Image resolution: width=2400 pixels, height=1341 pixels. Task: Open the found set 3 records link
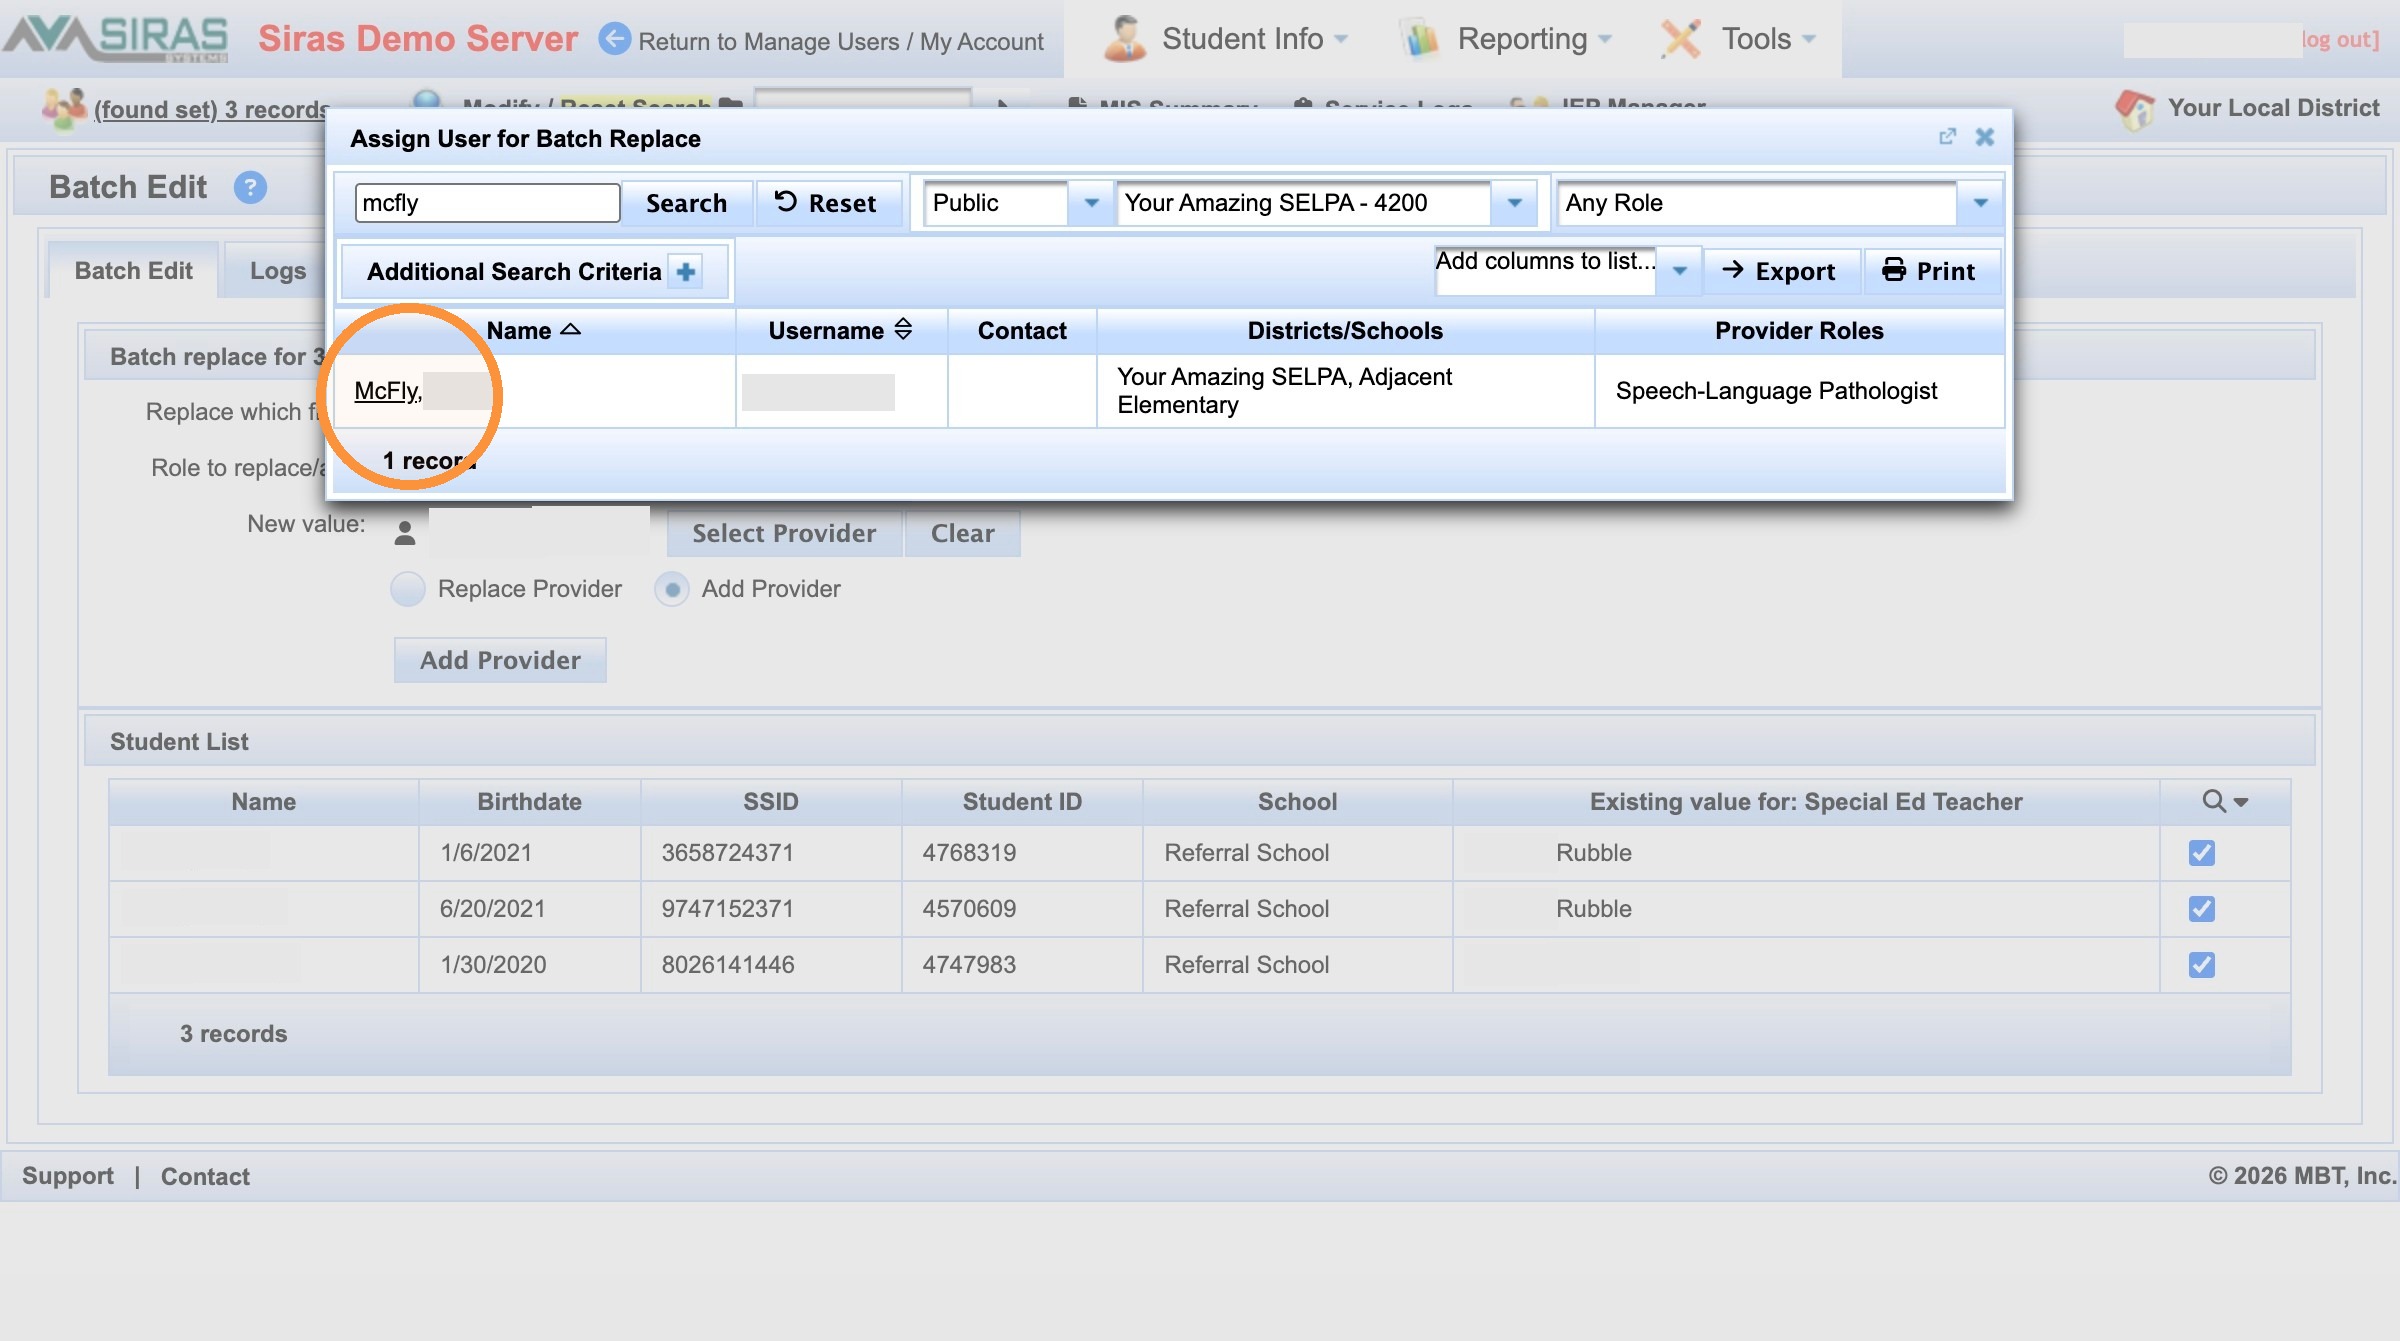click(212, 109)
